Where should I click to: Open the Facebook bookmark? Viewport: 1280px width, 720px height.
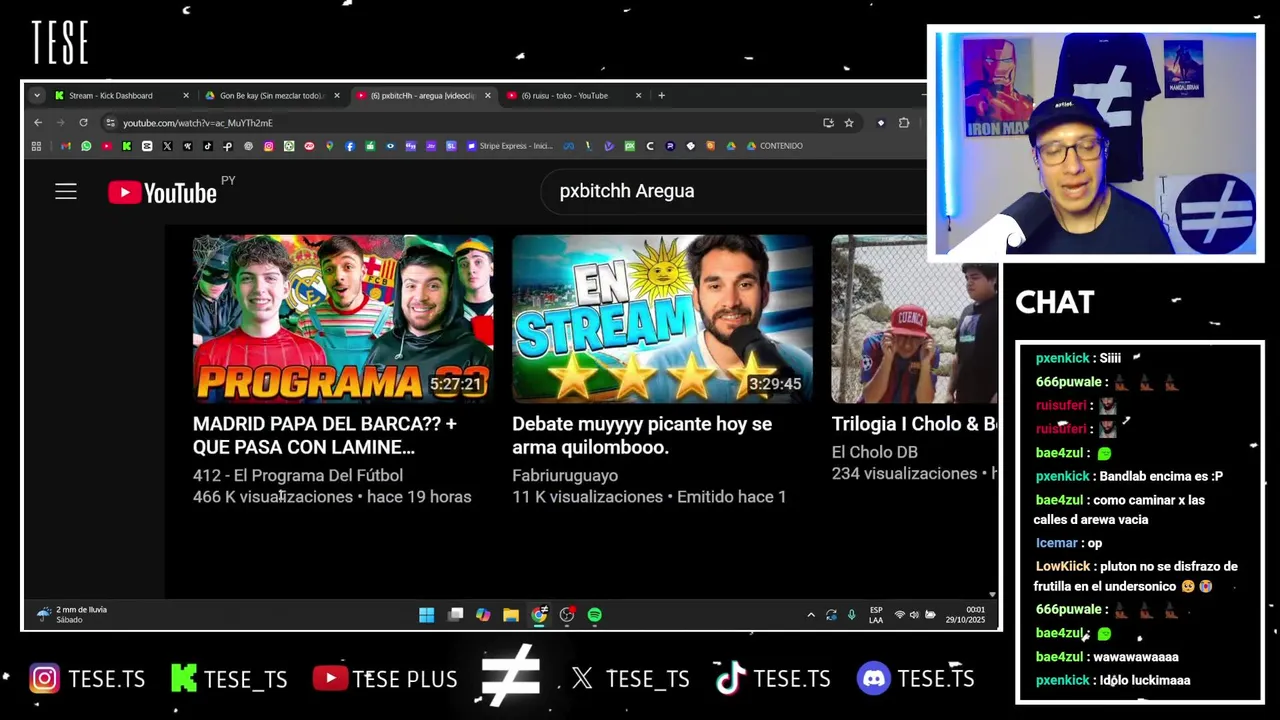(350, 146)
